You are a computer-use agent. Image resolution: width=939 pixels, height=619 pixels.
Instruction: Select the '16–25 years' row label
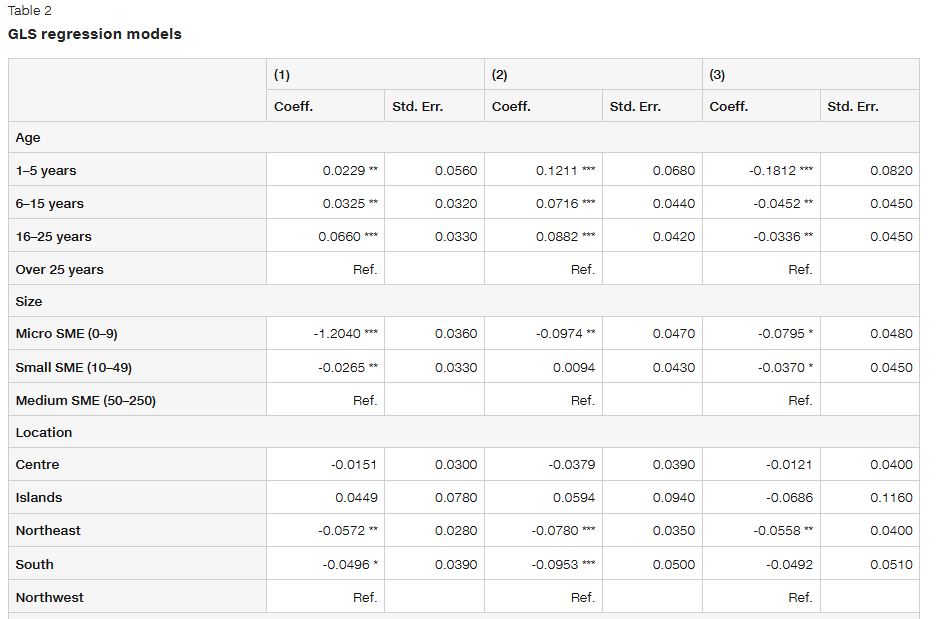click(53, 236)
